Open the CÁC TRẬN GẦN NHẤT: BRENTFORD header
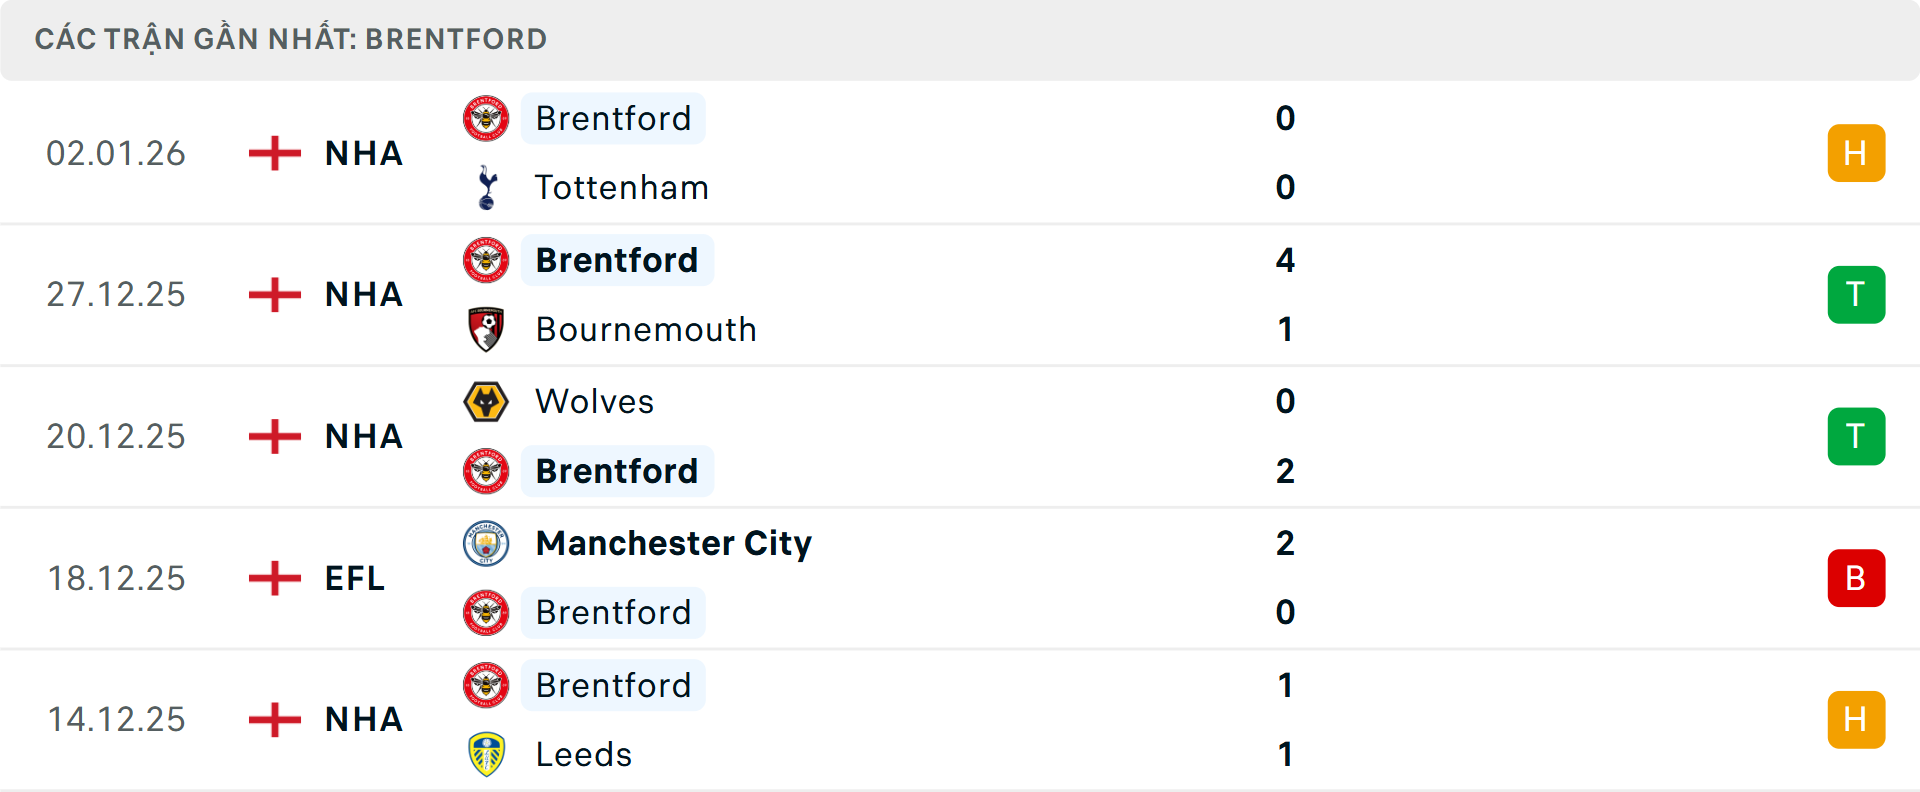 [x=290, y=39]
